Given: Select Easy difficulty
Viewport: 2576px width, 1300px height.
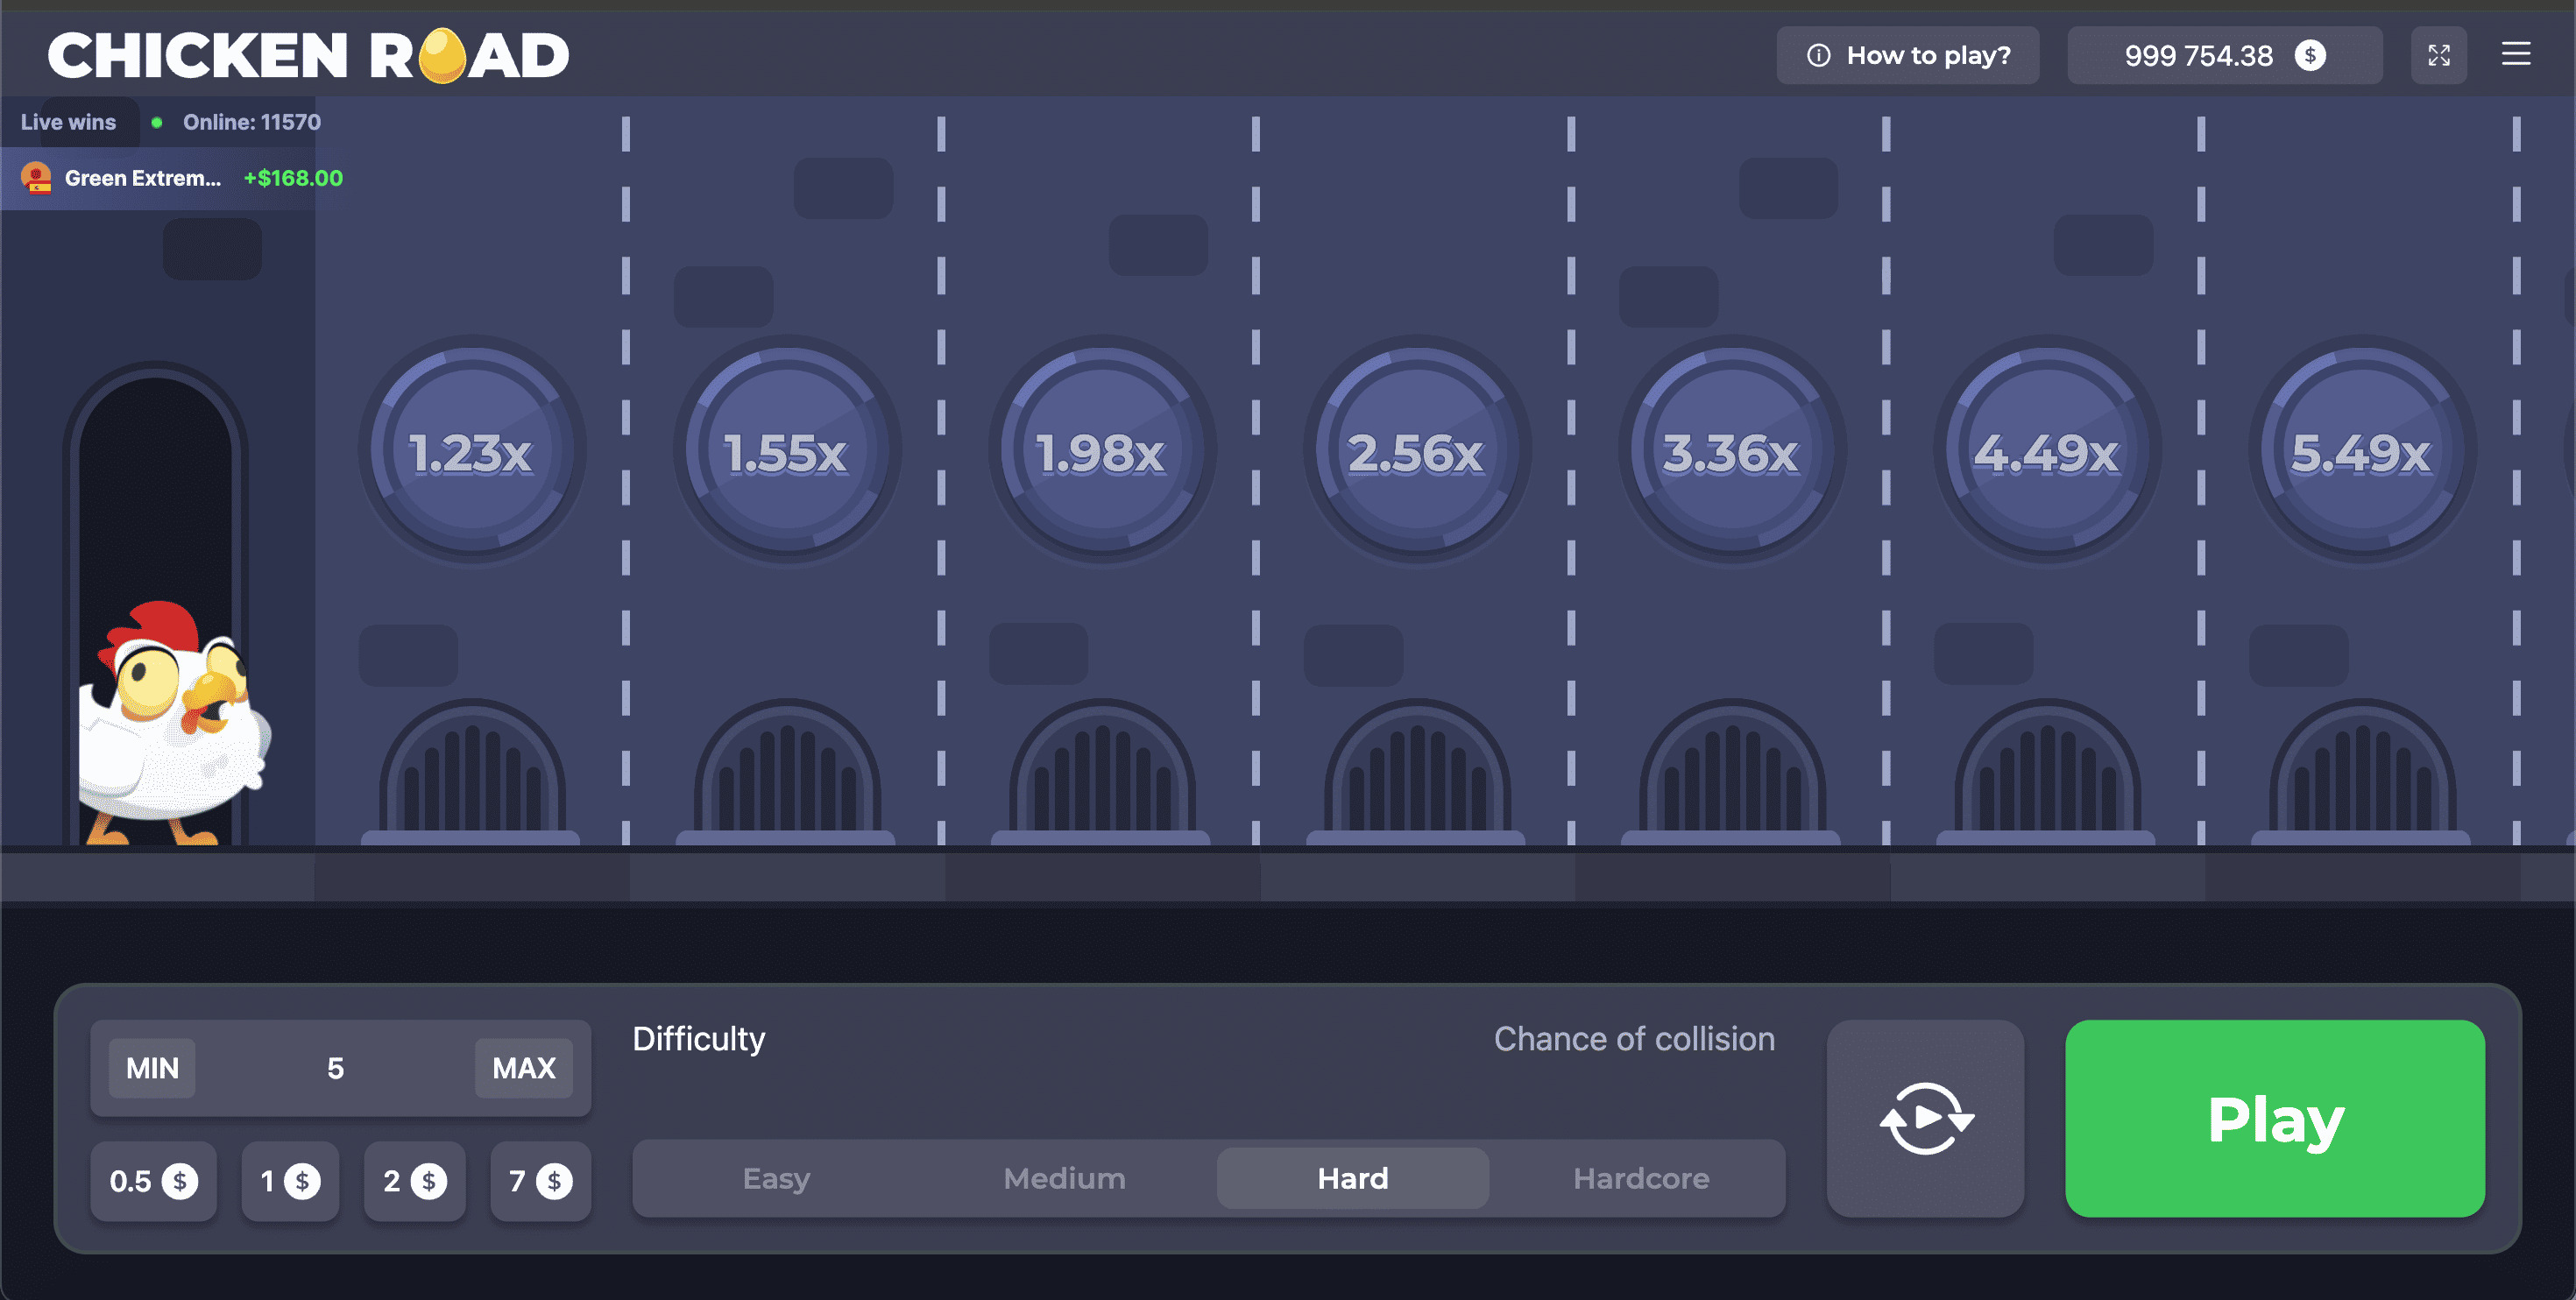Looking at the screenshot, I should (x=776, y=1178).
